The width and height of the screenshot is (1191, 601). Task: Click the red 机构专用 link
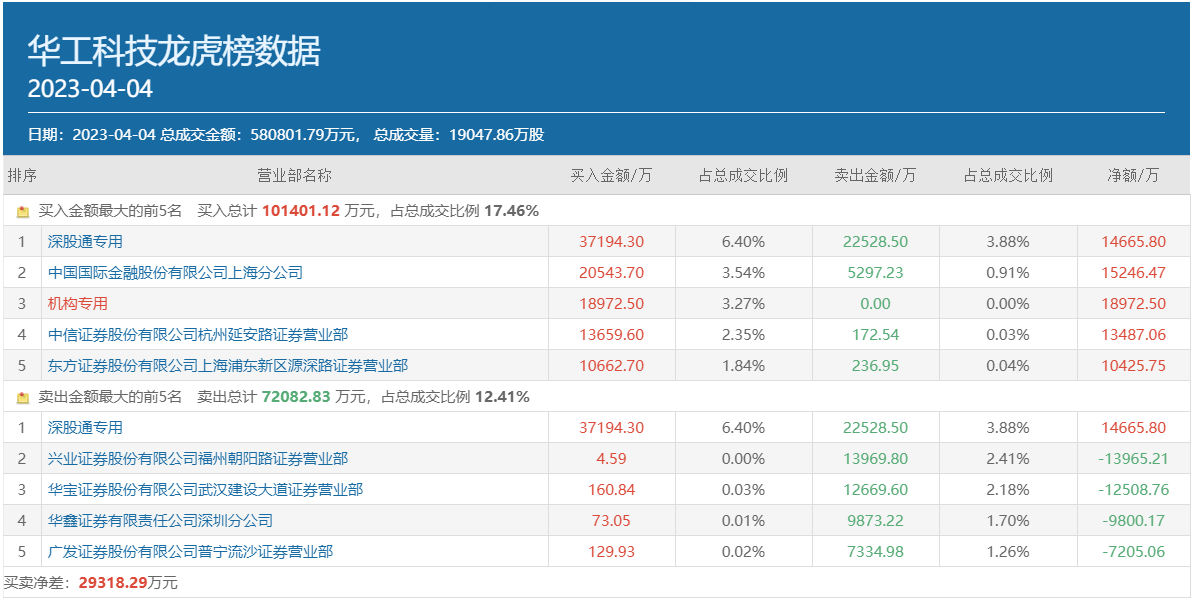[x=77, y=304]
